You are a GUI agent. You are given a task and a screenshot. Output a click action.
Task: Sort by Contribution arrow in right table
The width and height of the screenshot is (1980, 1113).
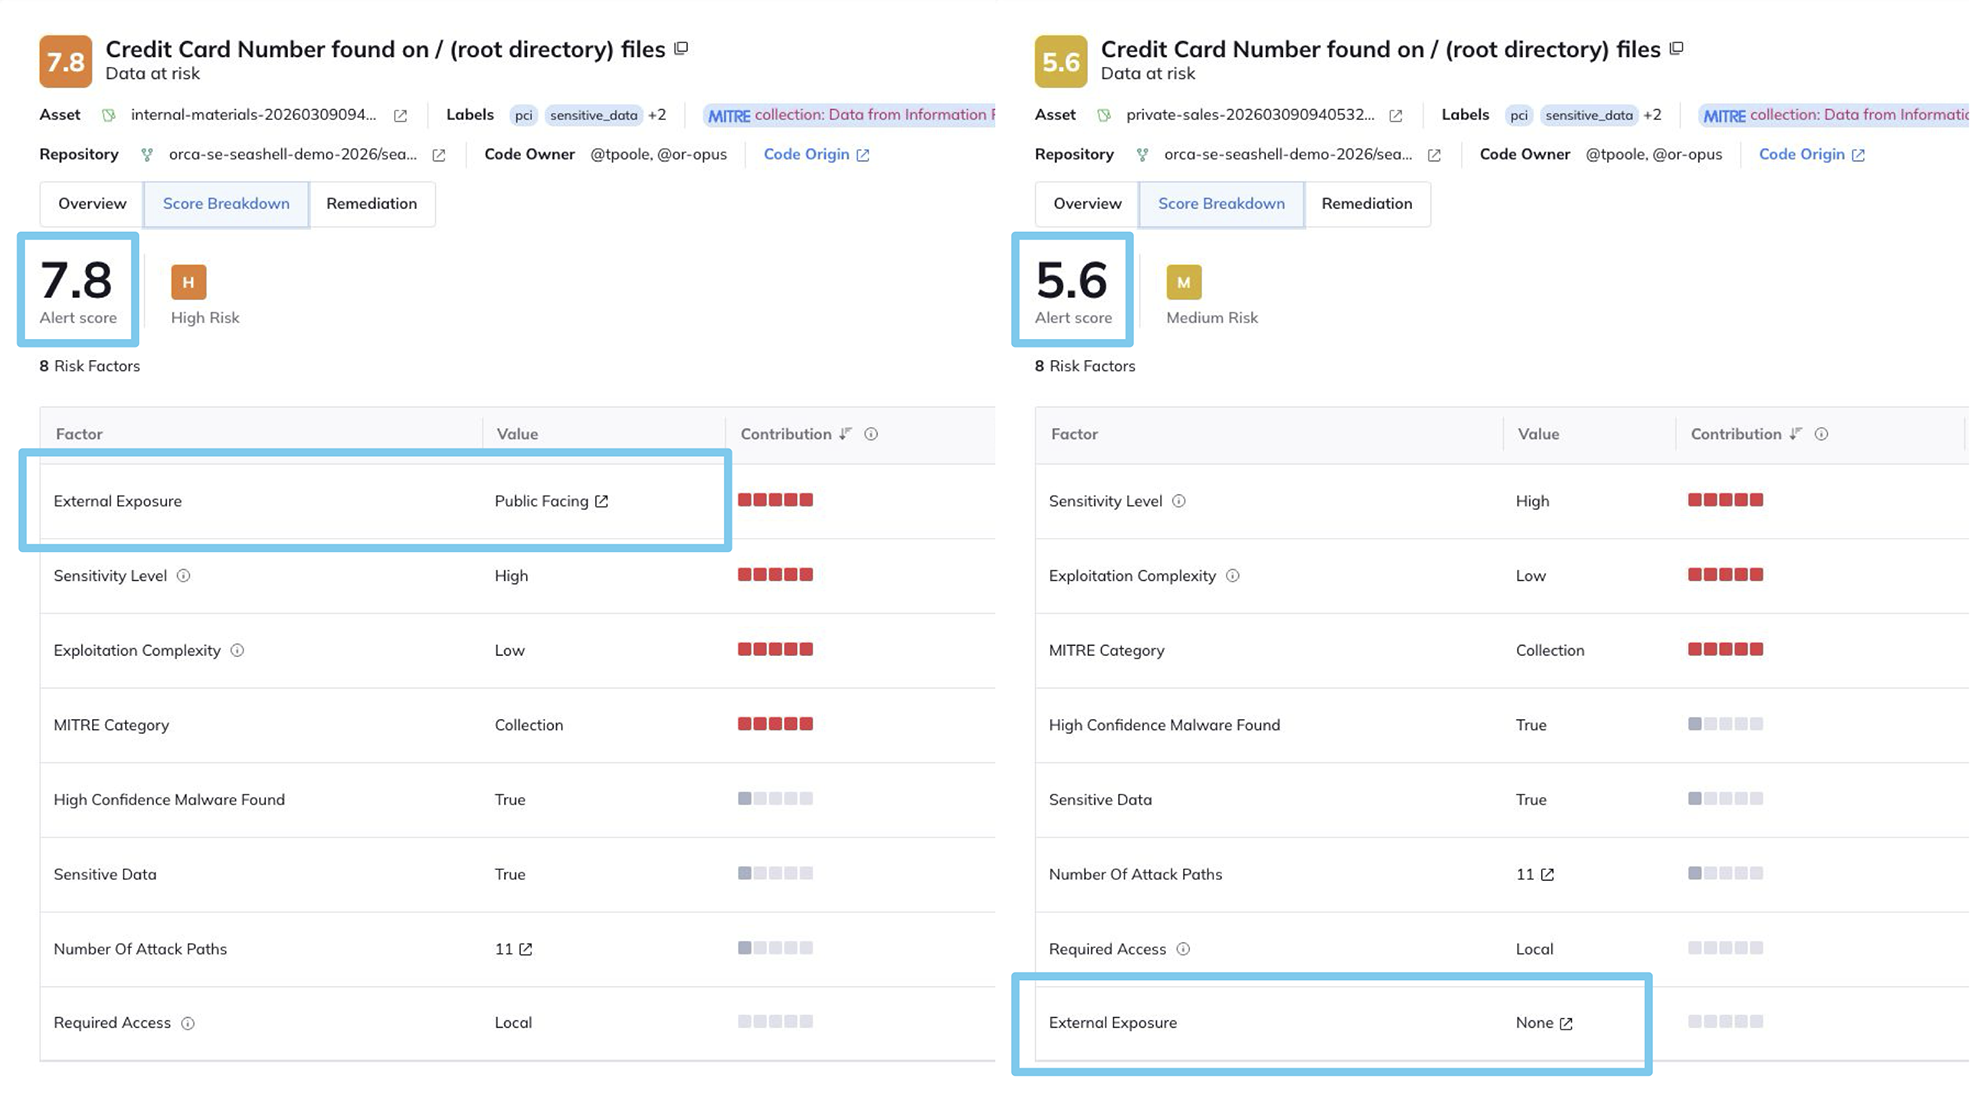pos(1796,434)
